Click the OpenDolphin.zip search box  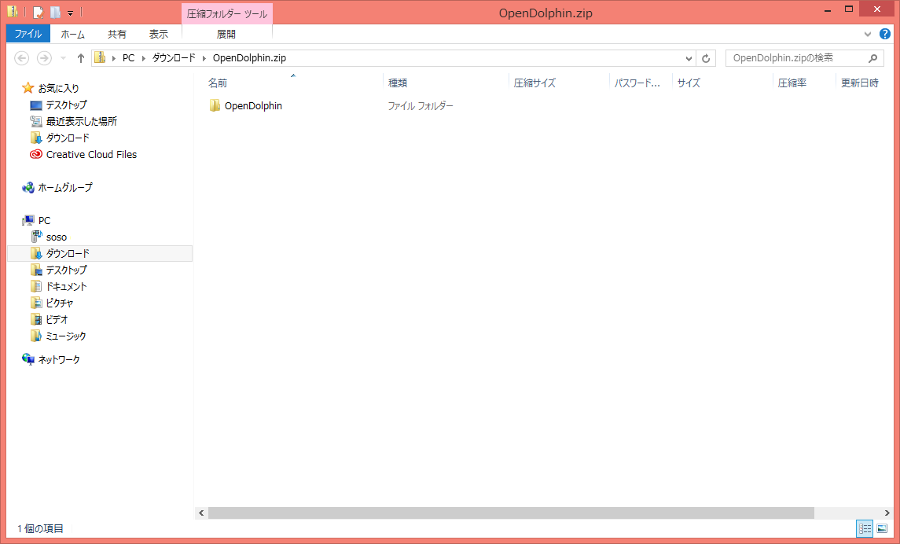[795, 58]
